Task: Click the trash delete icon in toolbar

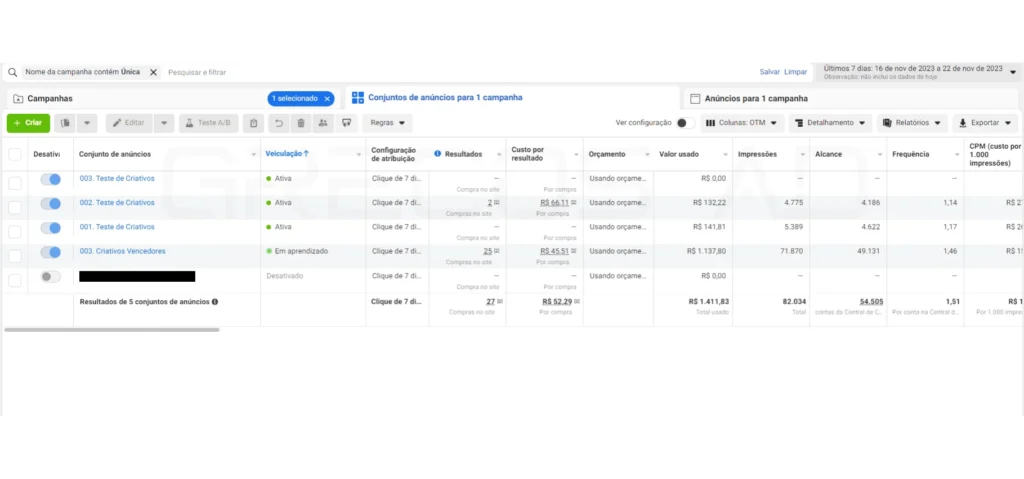Action: [300, 123]
